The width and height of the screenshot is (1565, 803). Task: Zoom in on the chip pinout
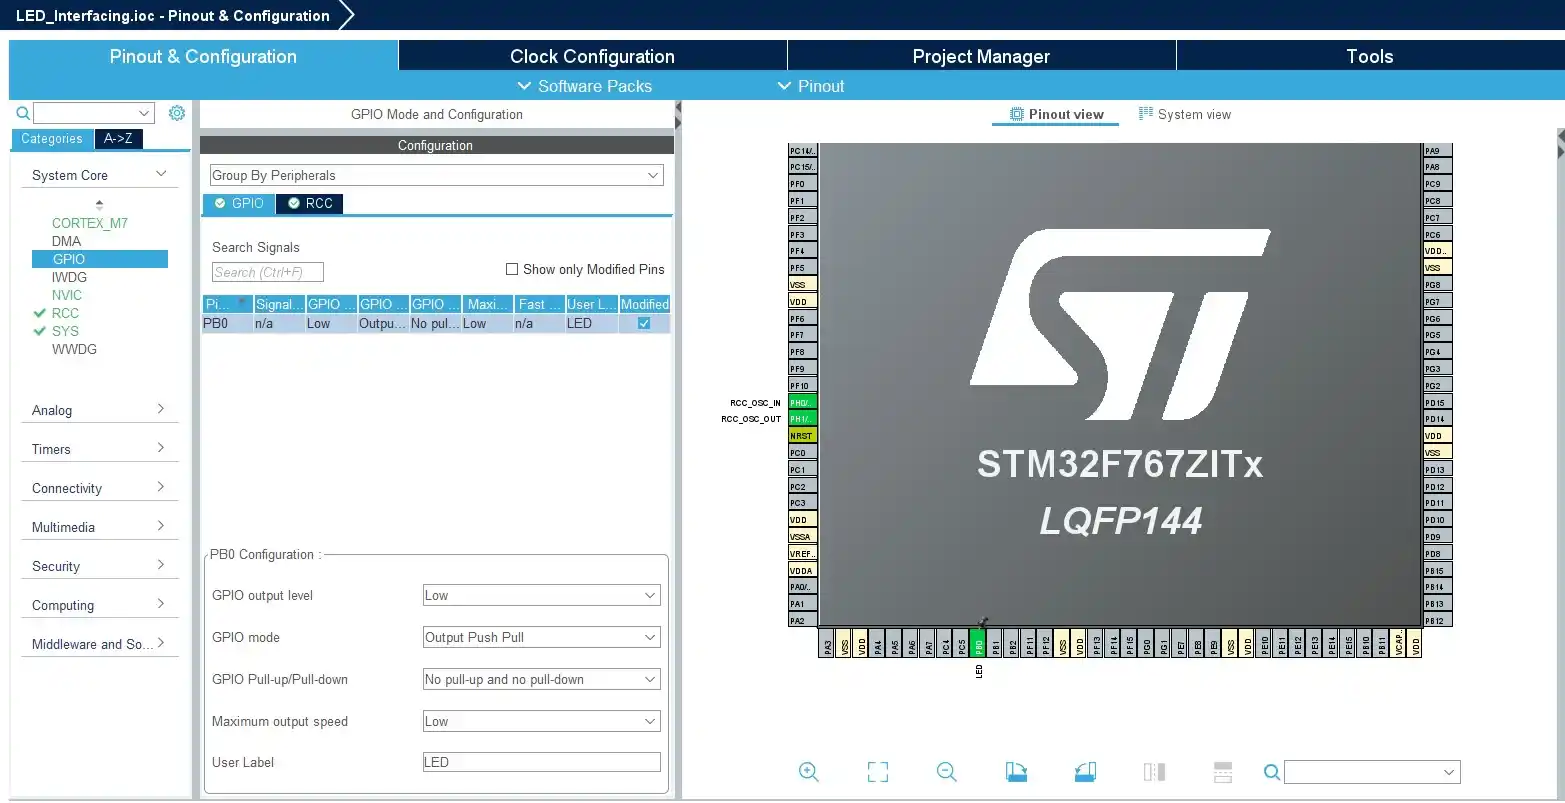point(809,772)
